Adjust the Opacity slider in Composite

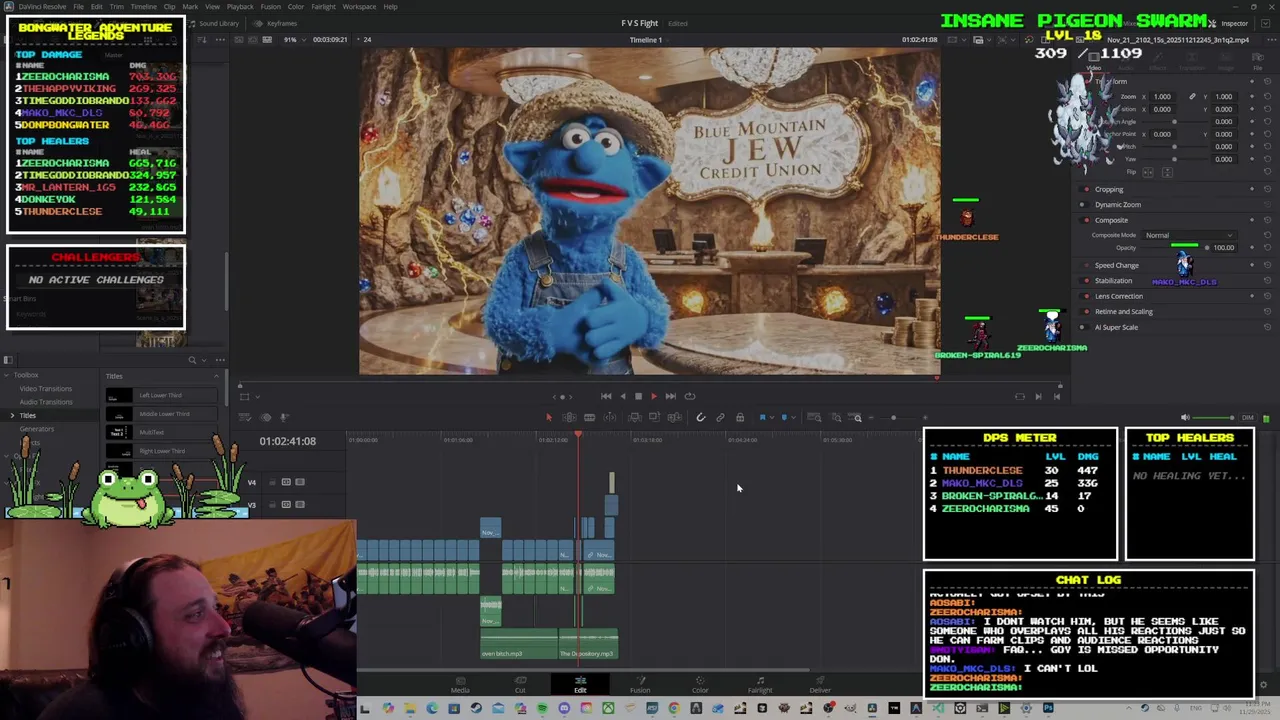(x=1175, y=247)
